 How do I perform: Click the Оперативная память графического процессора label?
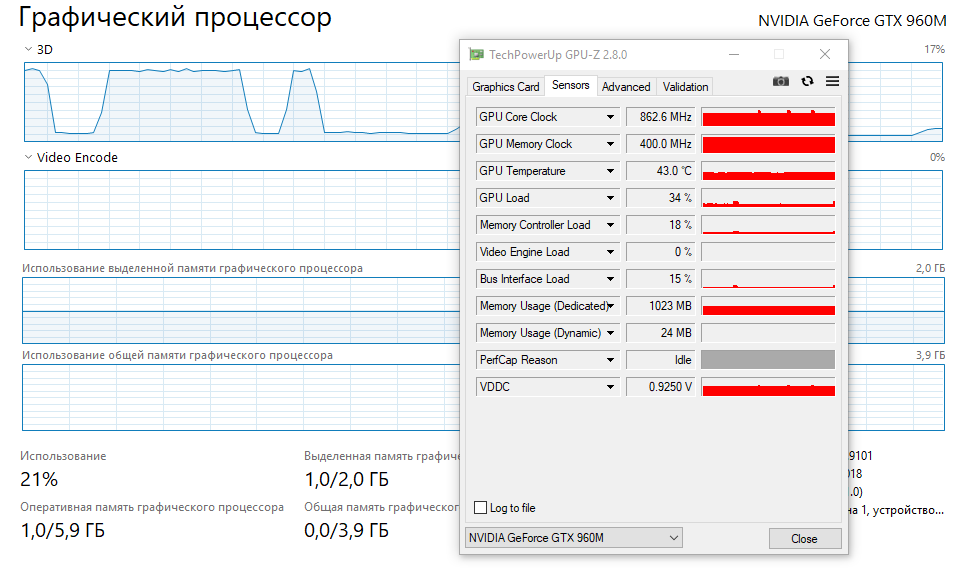tap(152, 507)
